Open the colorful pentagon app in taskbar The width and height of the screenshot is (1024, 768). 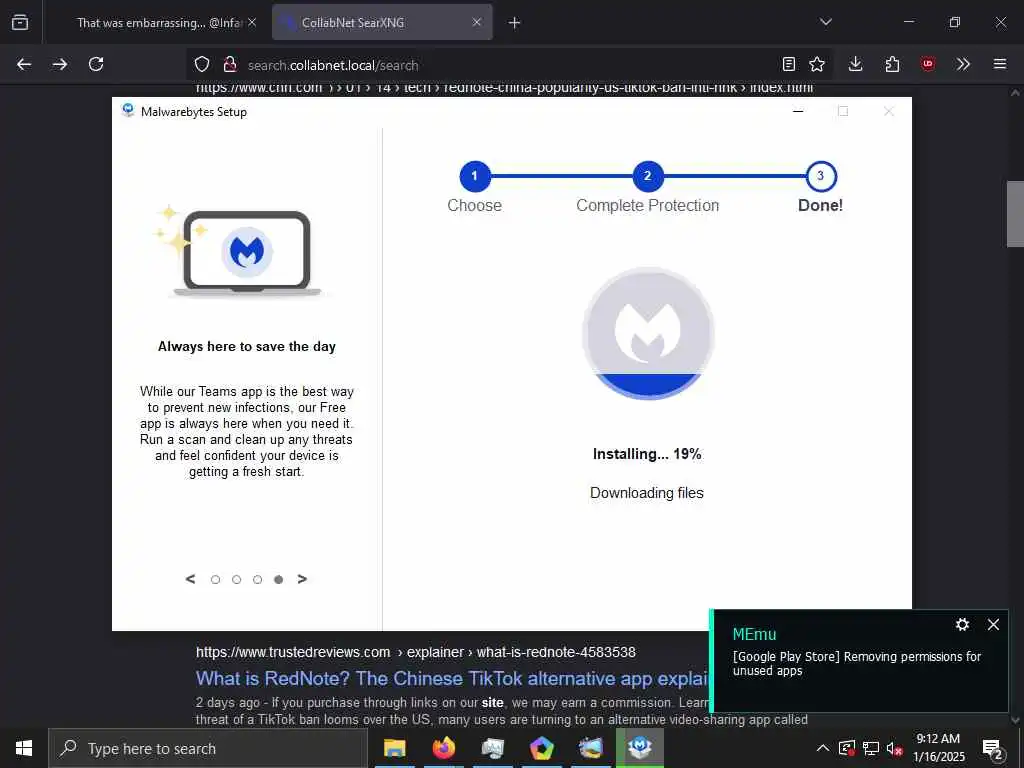pos(541,748)
